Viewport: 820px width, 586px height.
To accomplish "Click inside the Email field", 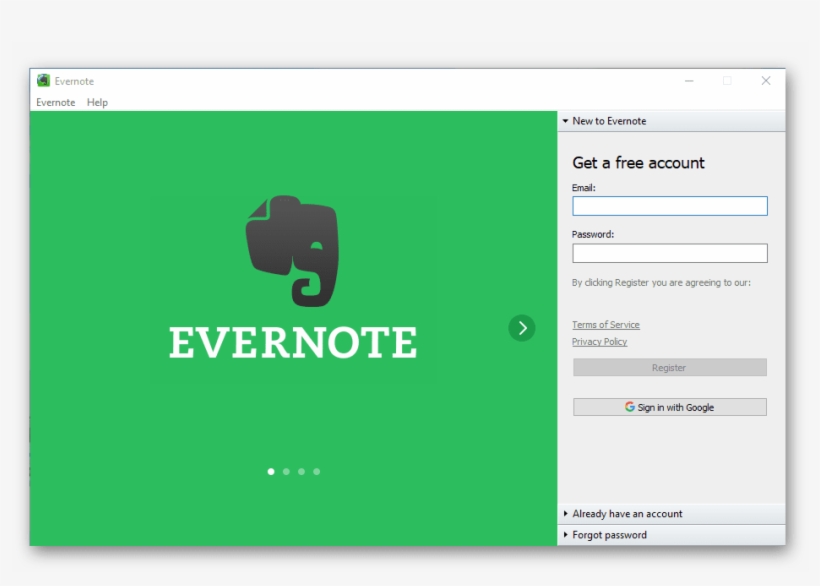I will click(x=670, y=206).
